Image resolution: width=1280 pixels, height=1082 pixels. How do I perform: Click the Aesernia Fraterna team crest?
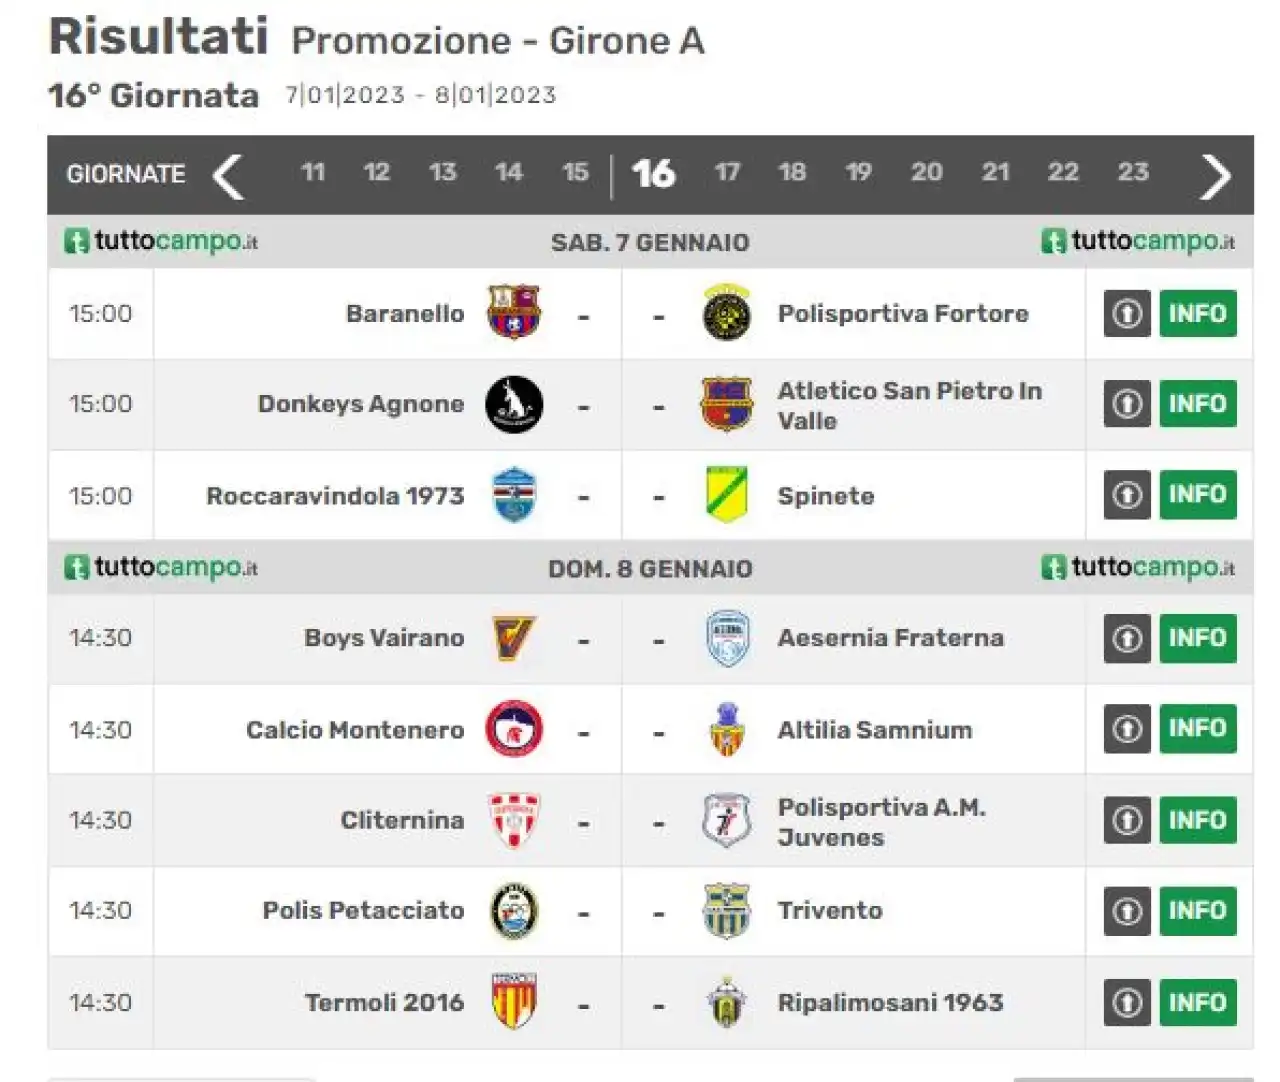pyautogui.click(x=727, y=638)
